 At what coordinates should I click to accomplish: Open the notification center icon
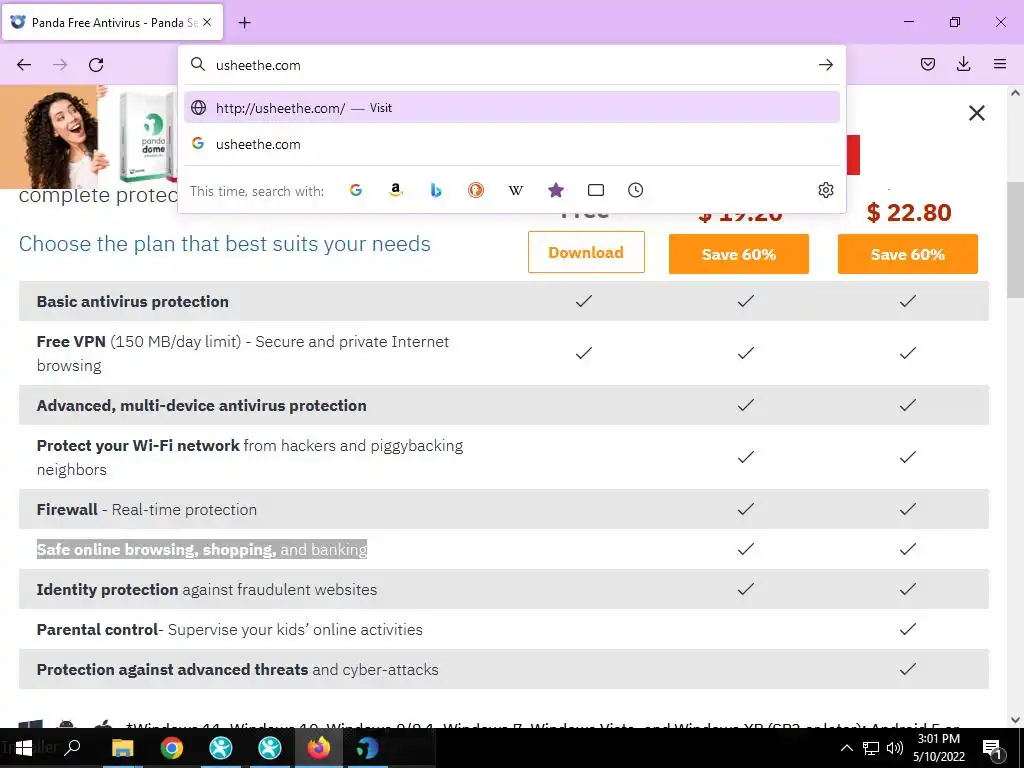[992, 749]
